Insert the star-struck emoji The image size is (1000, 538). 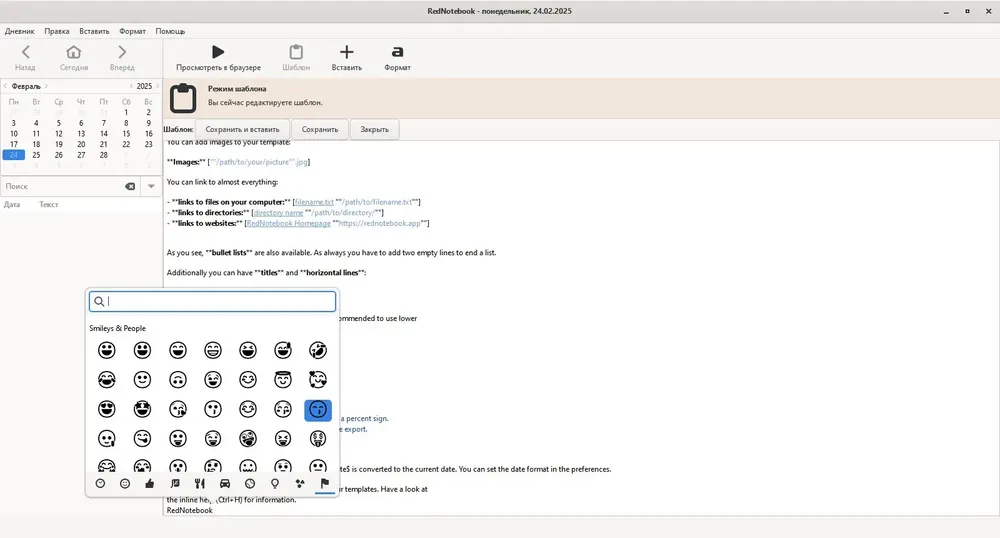(142, 409)
